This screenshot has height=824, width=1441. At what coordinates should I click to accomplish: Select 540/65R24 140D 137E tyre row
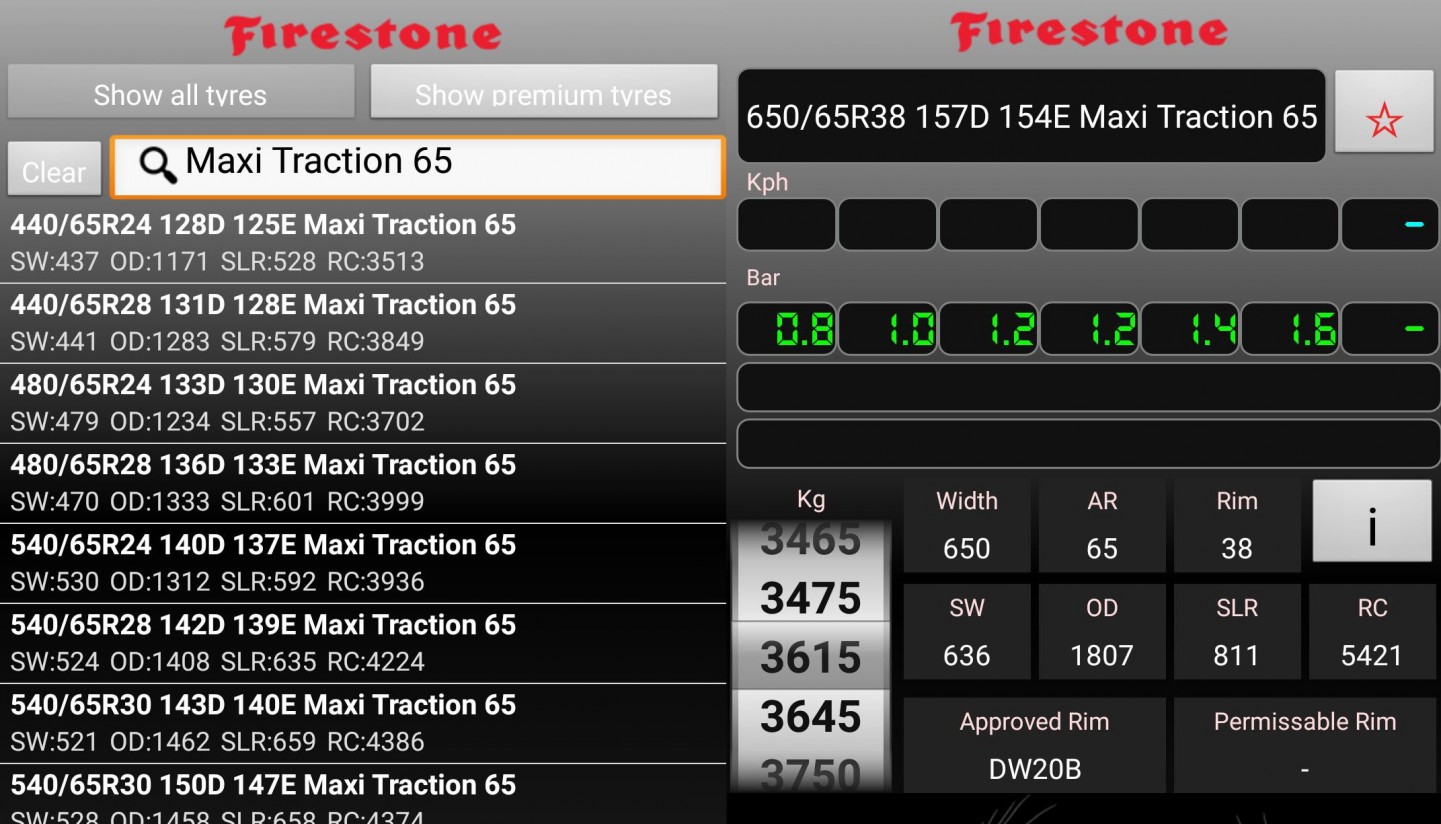point(363,563)
